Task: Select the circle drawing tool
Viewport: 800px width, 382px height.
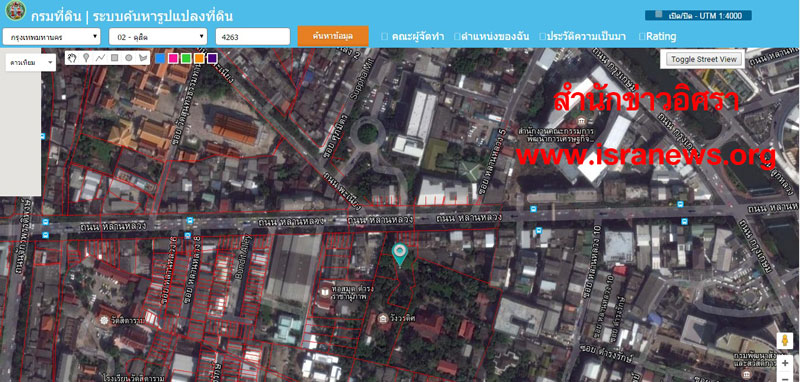Action: [x=129, y=58]
